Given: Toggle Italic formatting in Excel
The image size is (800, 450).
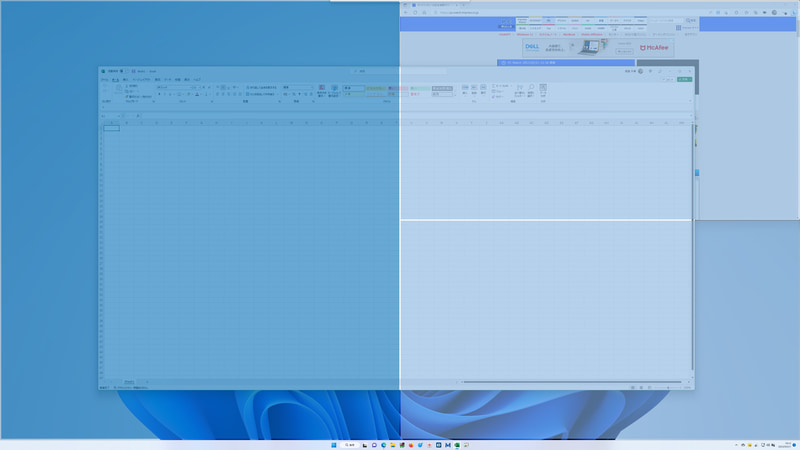Looking at the screenshot, I should click(x=164, y=94).
